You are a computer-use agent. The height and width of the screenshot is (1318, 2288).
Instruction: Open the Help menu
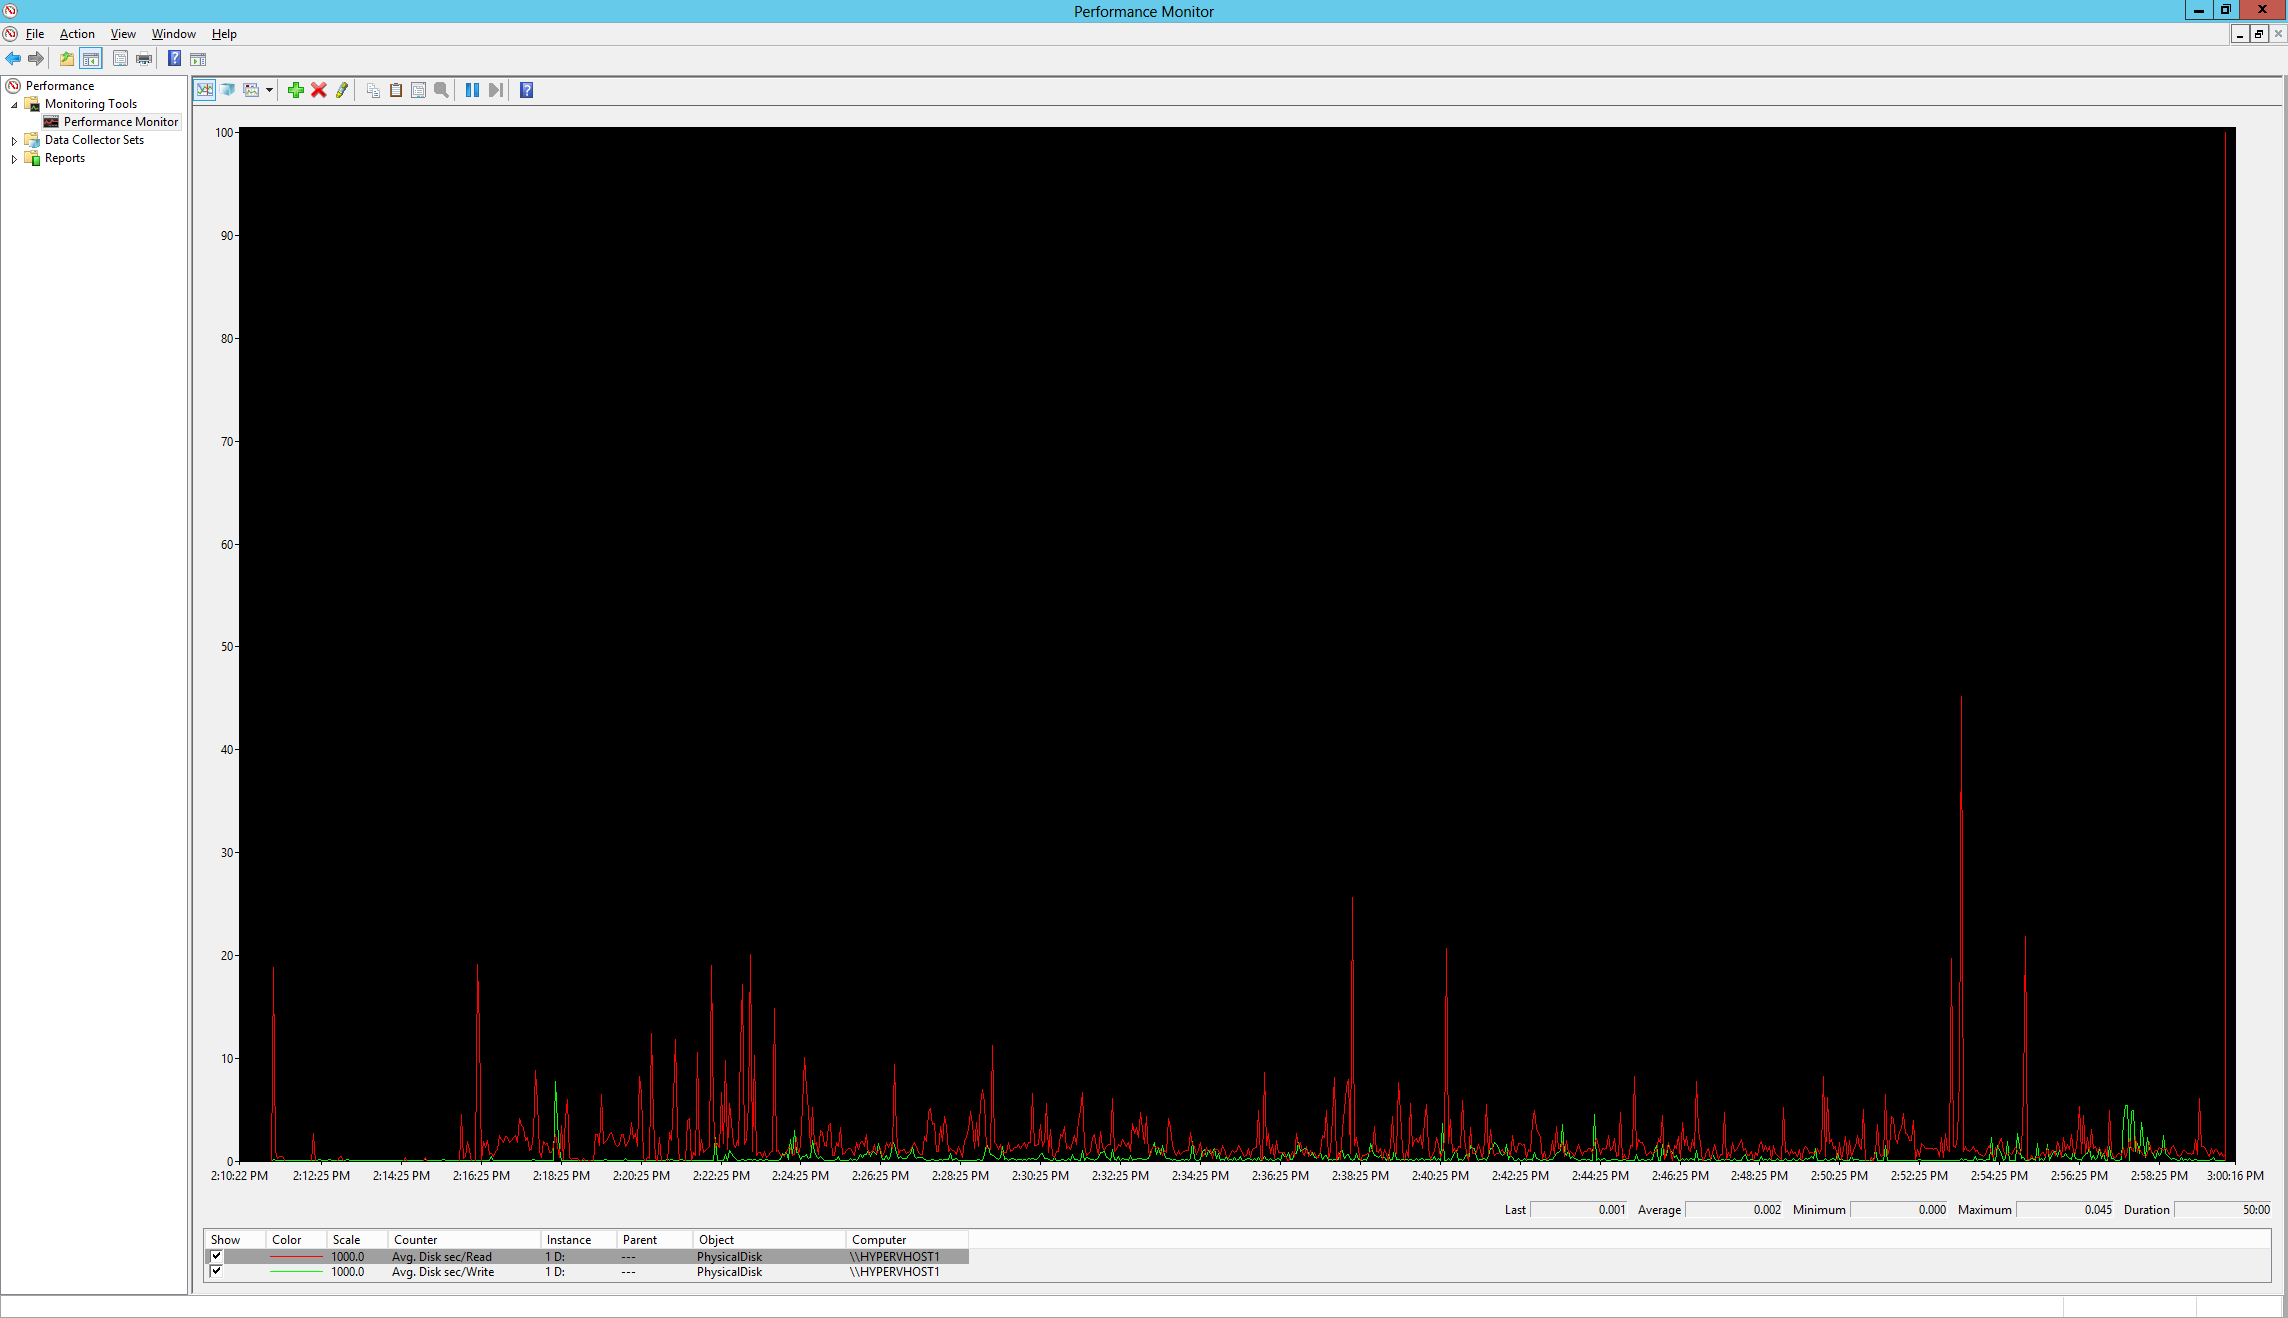pyautogui.click(x=224, y=34)
